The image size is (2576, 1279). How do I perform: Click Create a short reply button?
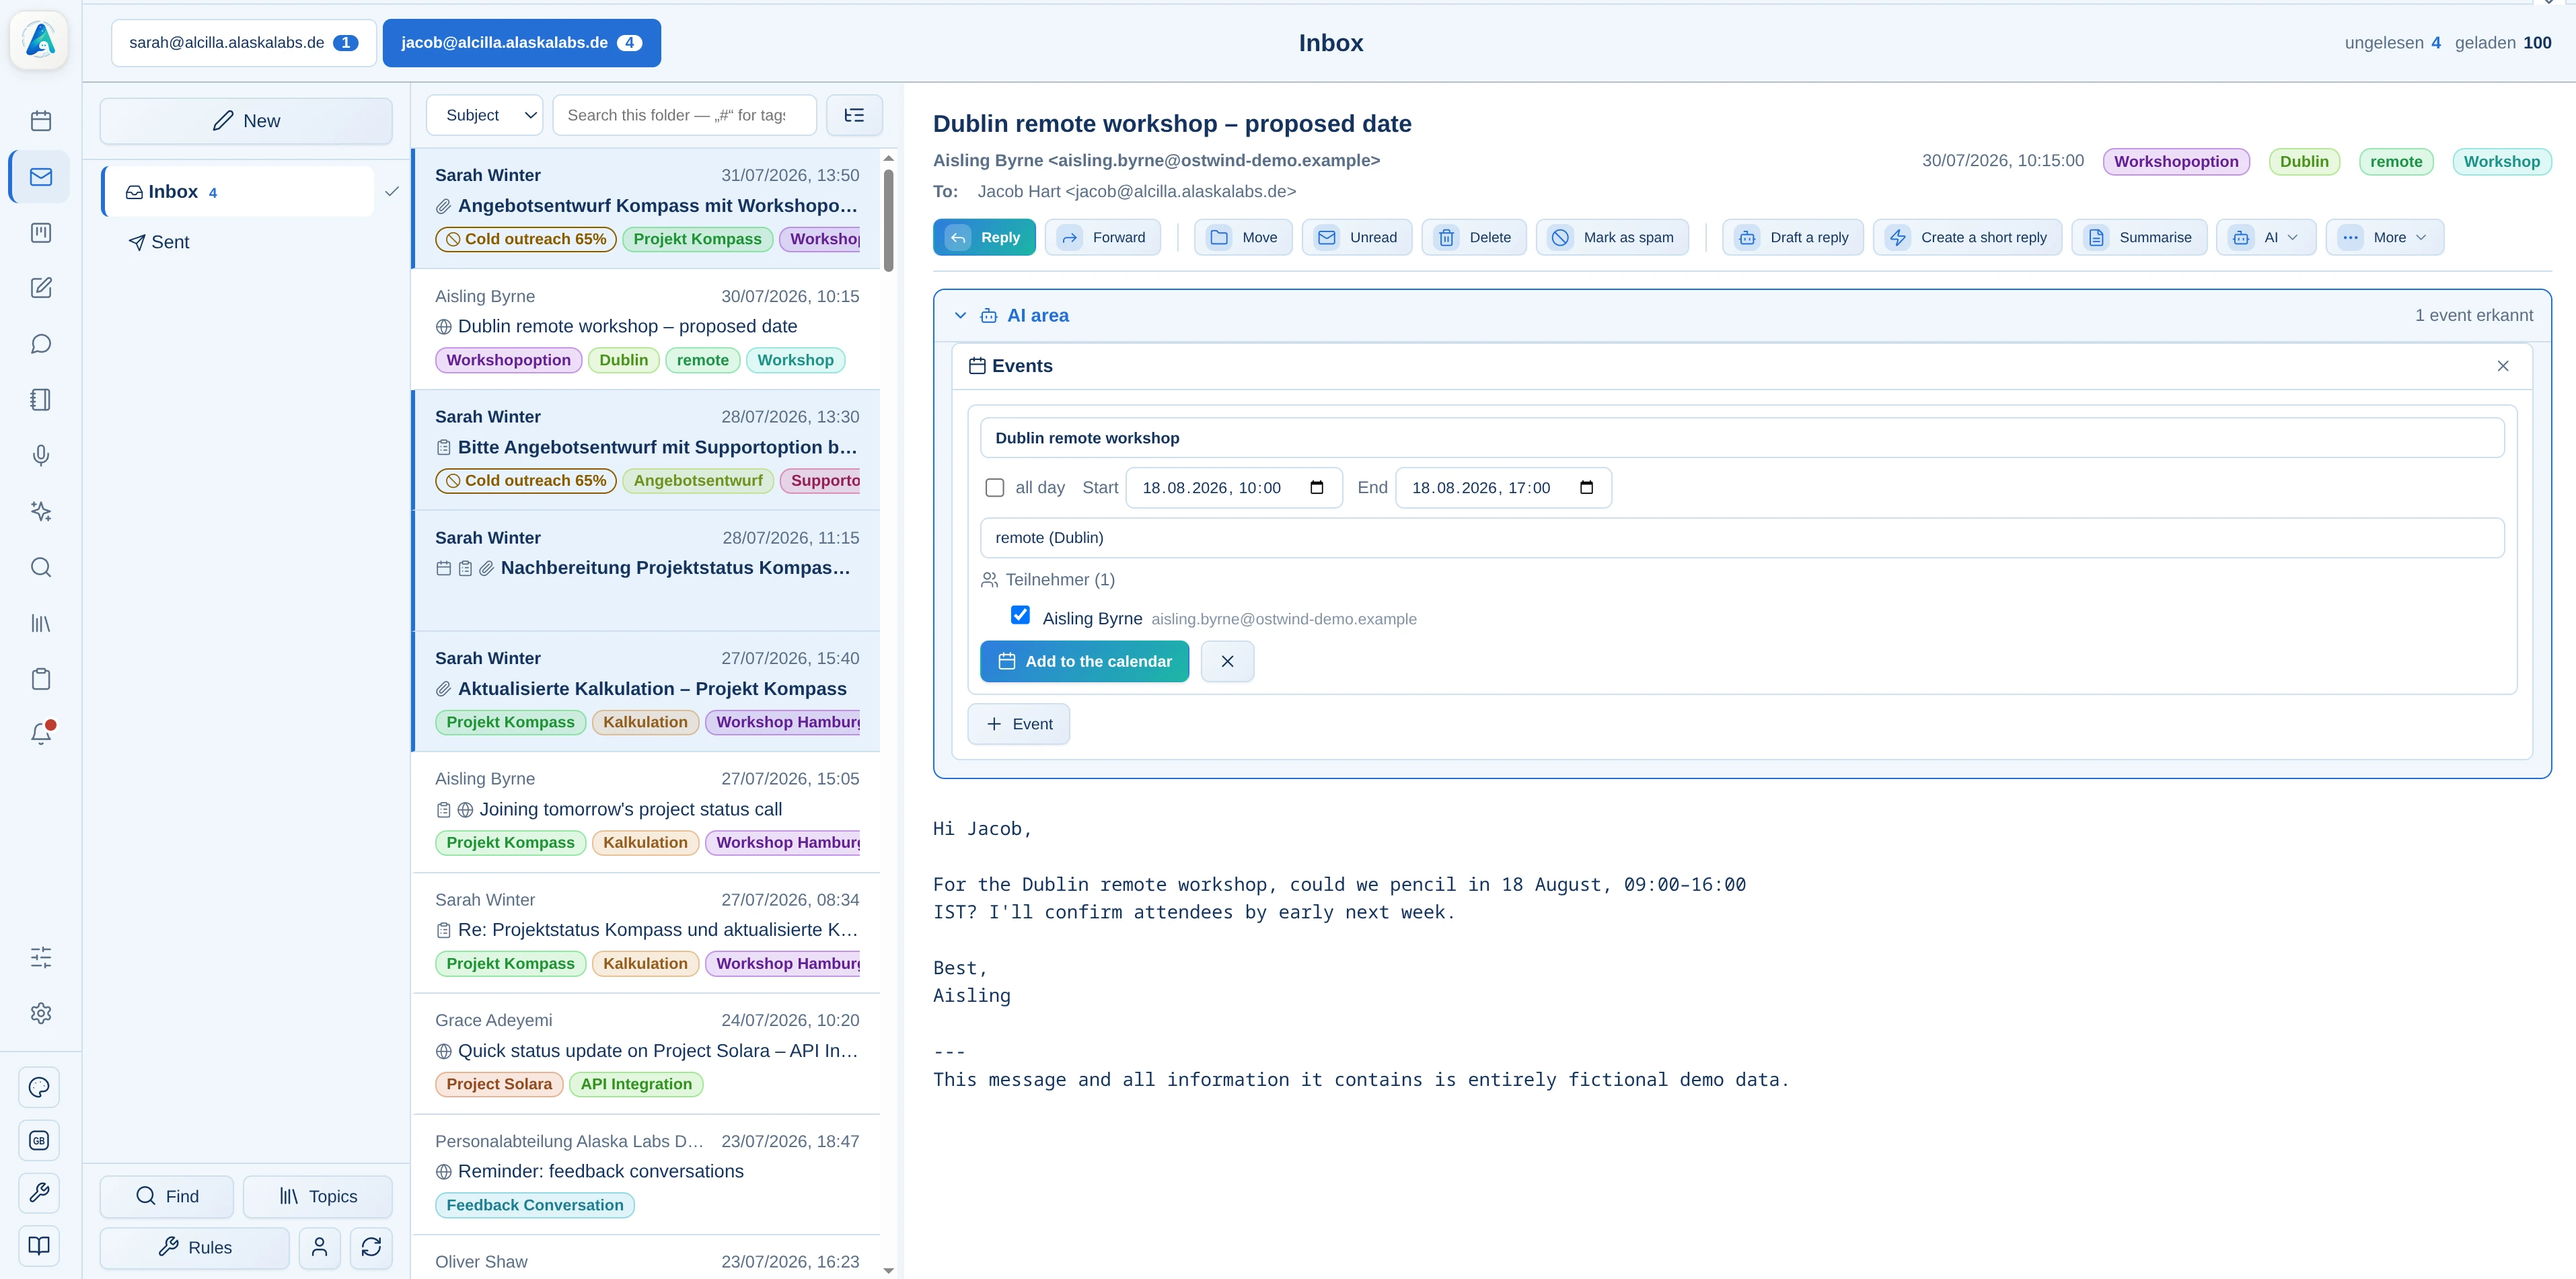1967,238
